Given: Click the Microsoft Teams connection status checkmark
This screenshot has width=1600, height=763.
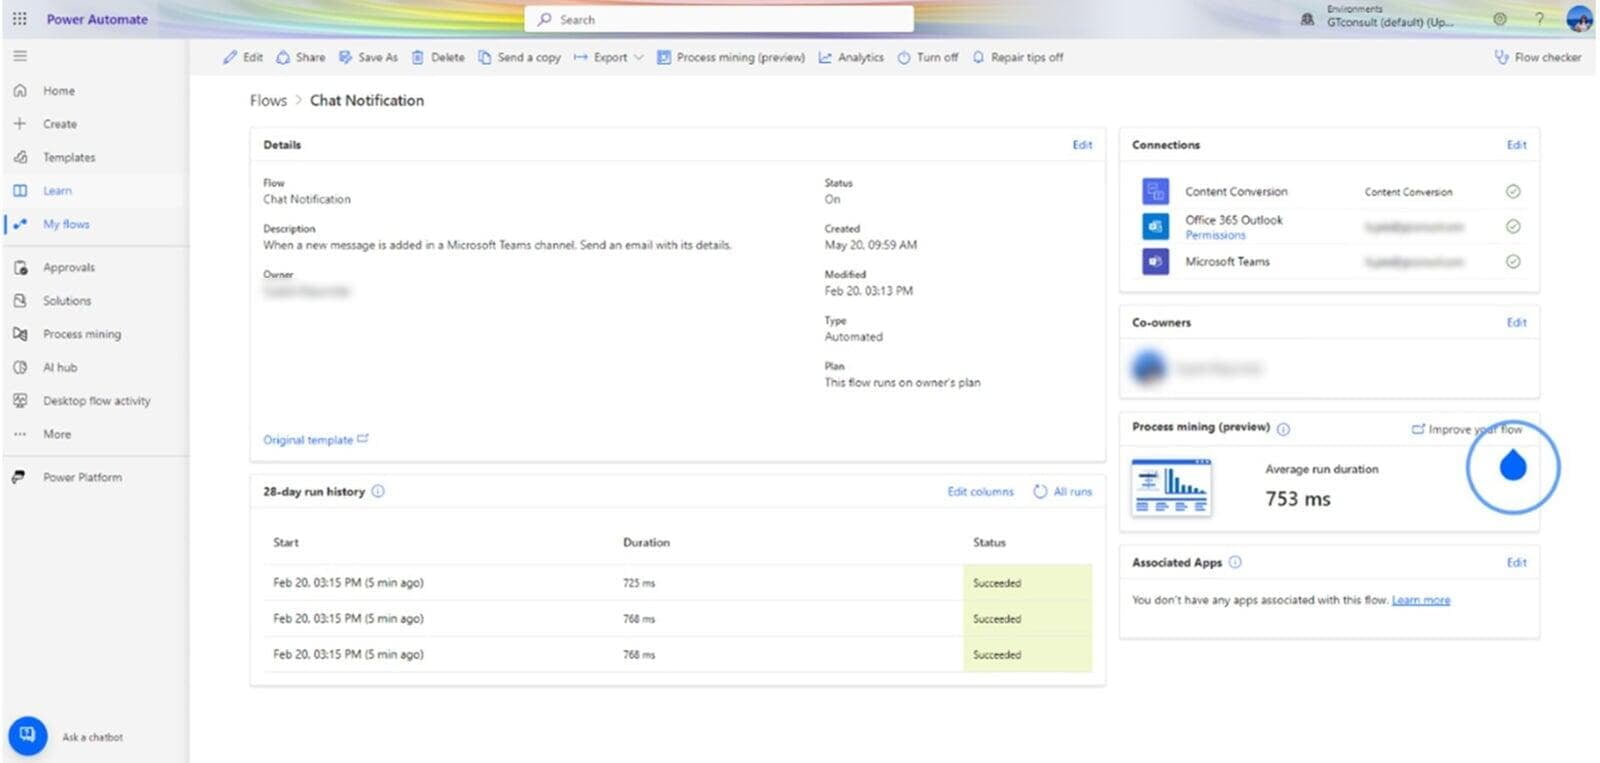Looking at the screenshot, I should click(x=1513, y=261).
